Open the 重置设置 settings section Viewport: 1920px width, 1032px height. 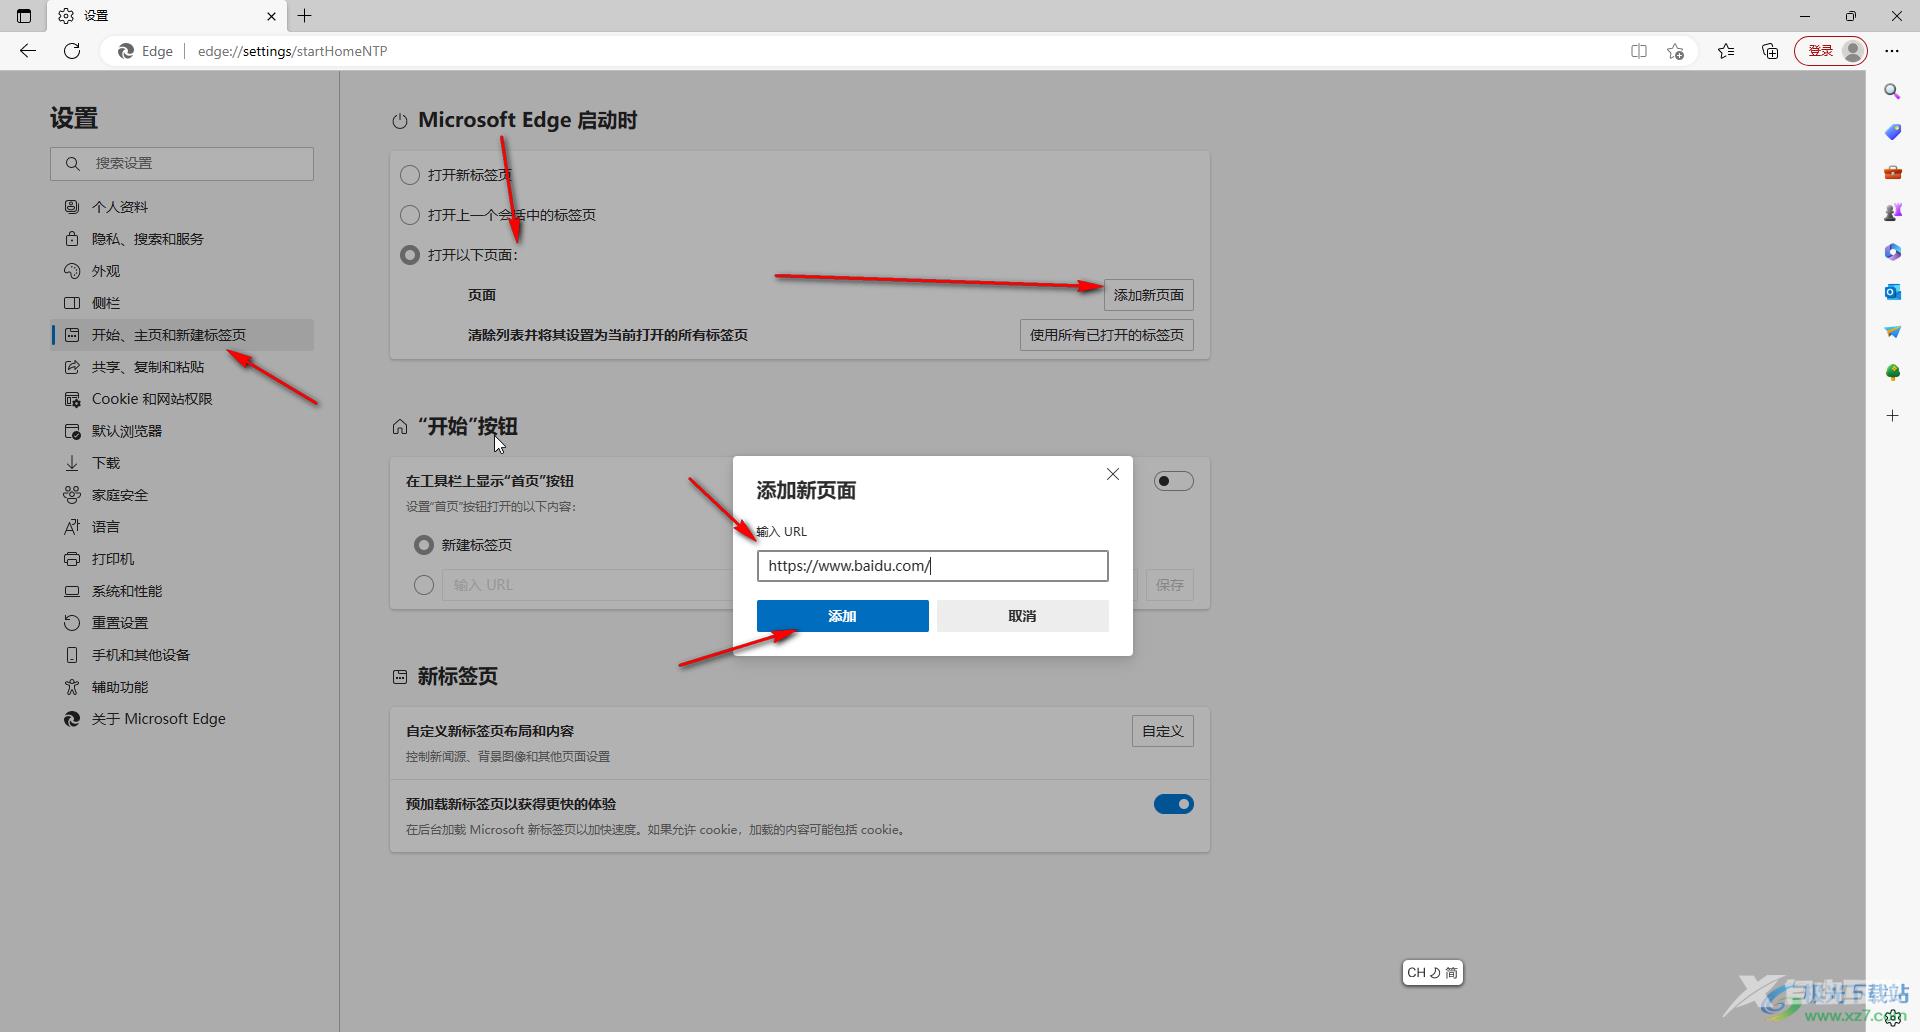click(182, 623)
